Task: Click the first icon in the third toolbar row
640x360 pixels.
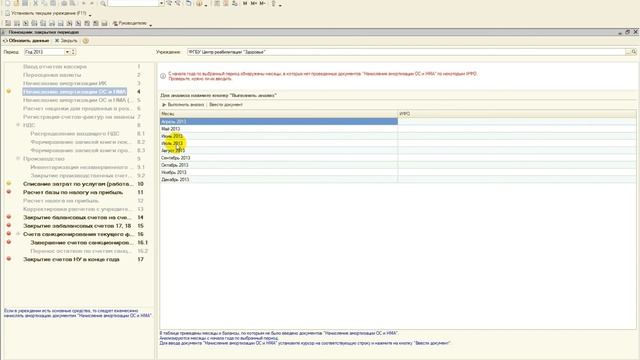Action: [8, 23]
